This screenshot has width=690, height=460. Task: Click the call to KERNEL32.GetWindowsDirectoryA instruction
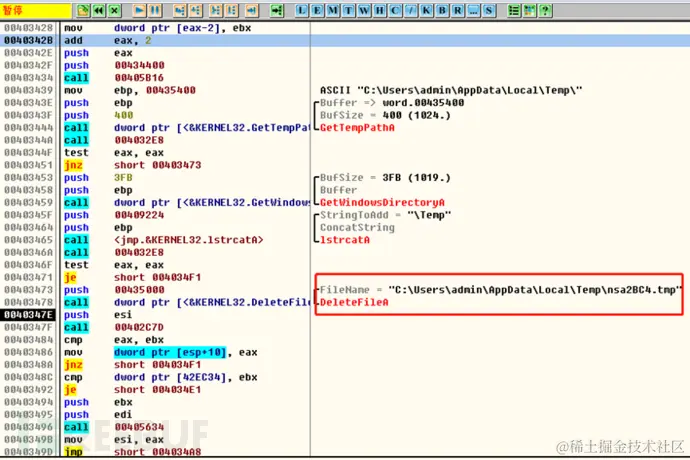pos(187,202)
